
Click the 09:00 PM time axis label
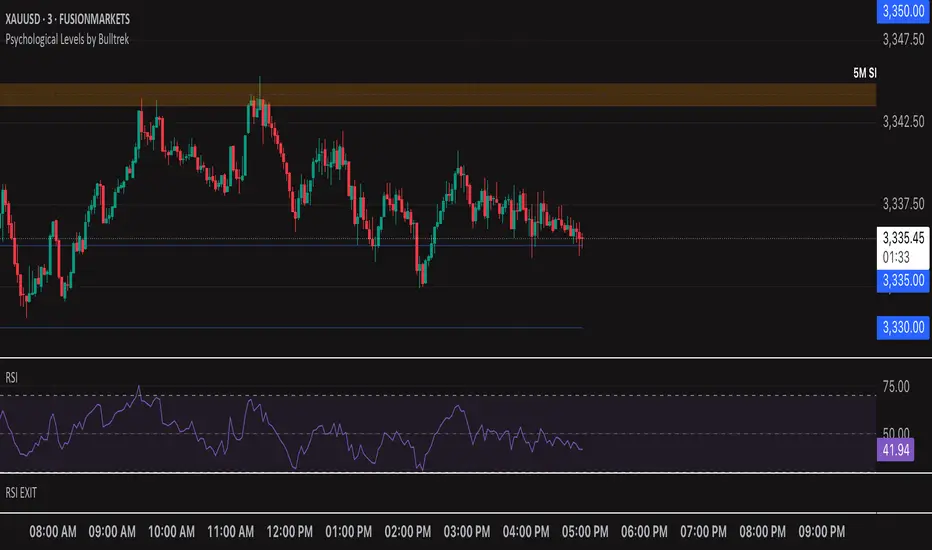click(821, 532)
